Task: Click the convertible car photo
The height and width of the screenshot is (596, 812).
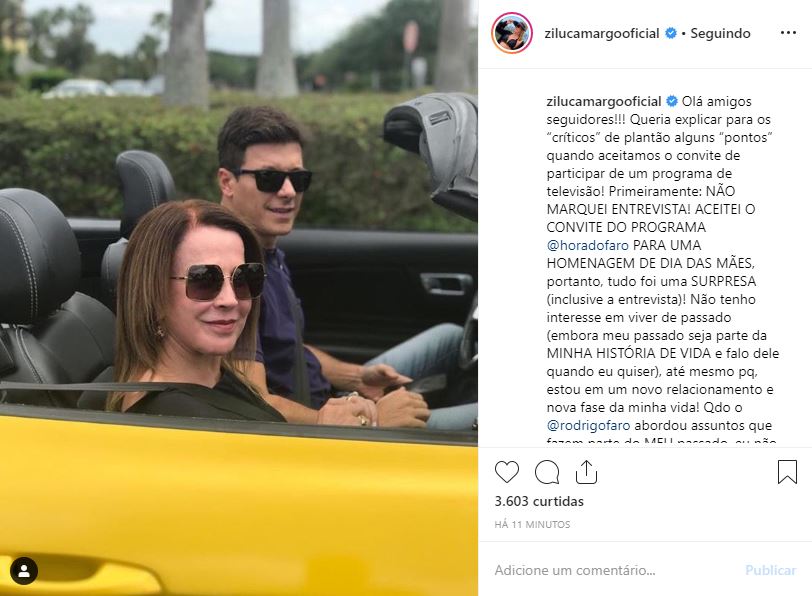Action: (239, 298)
